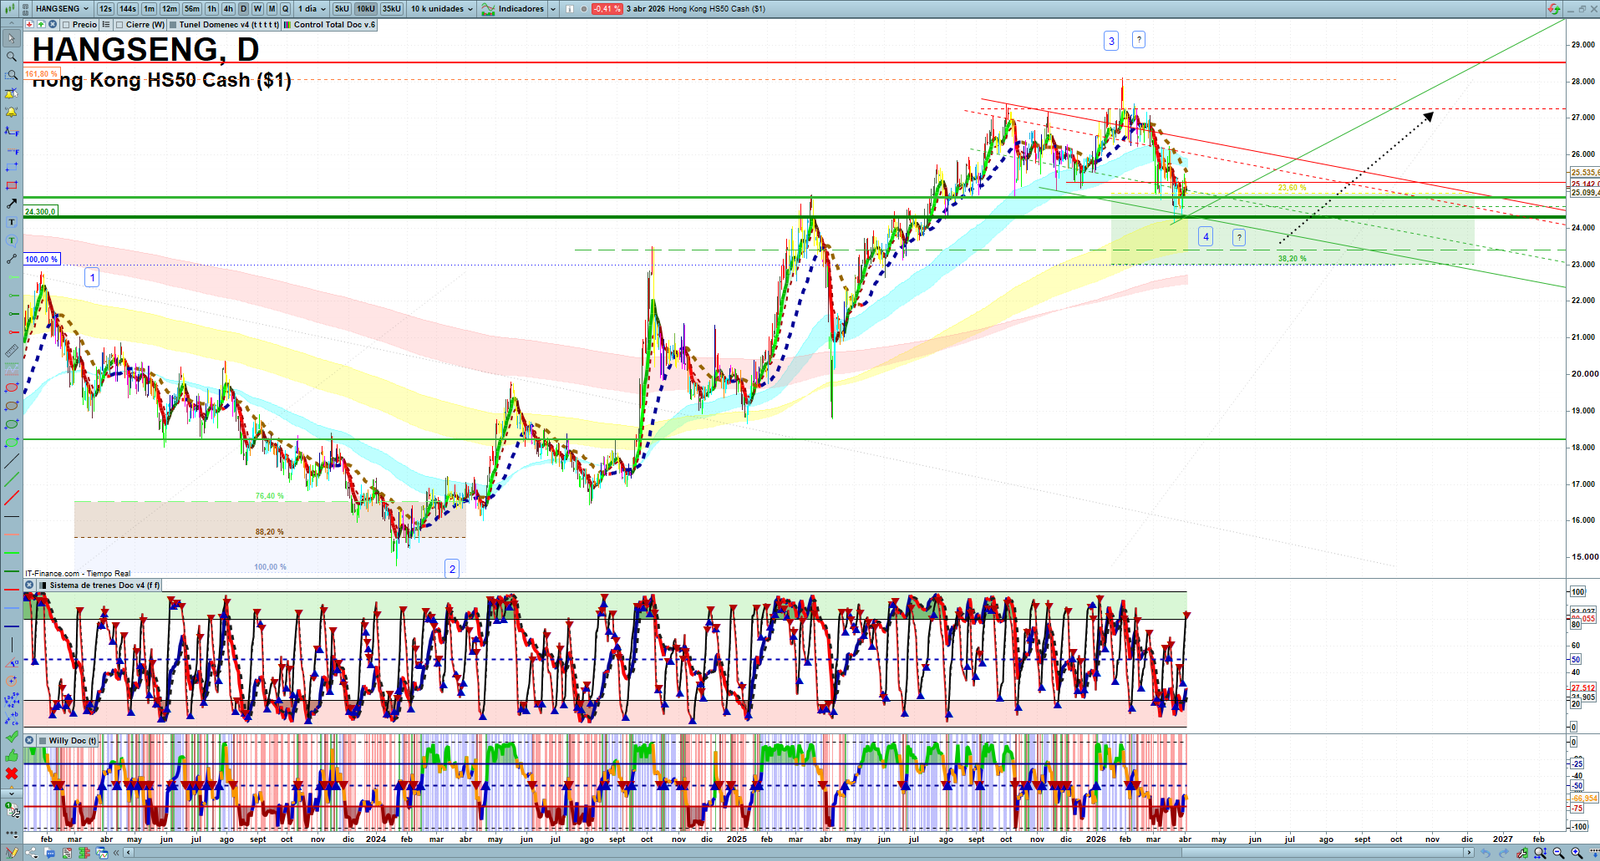Open the share icon in bottom bar

point(31,853)
